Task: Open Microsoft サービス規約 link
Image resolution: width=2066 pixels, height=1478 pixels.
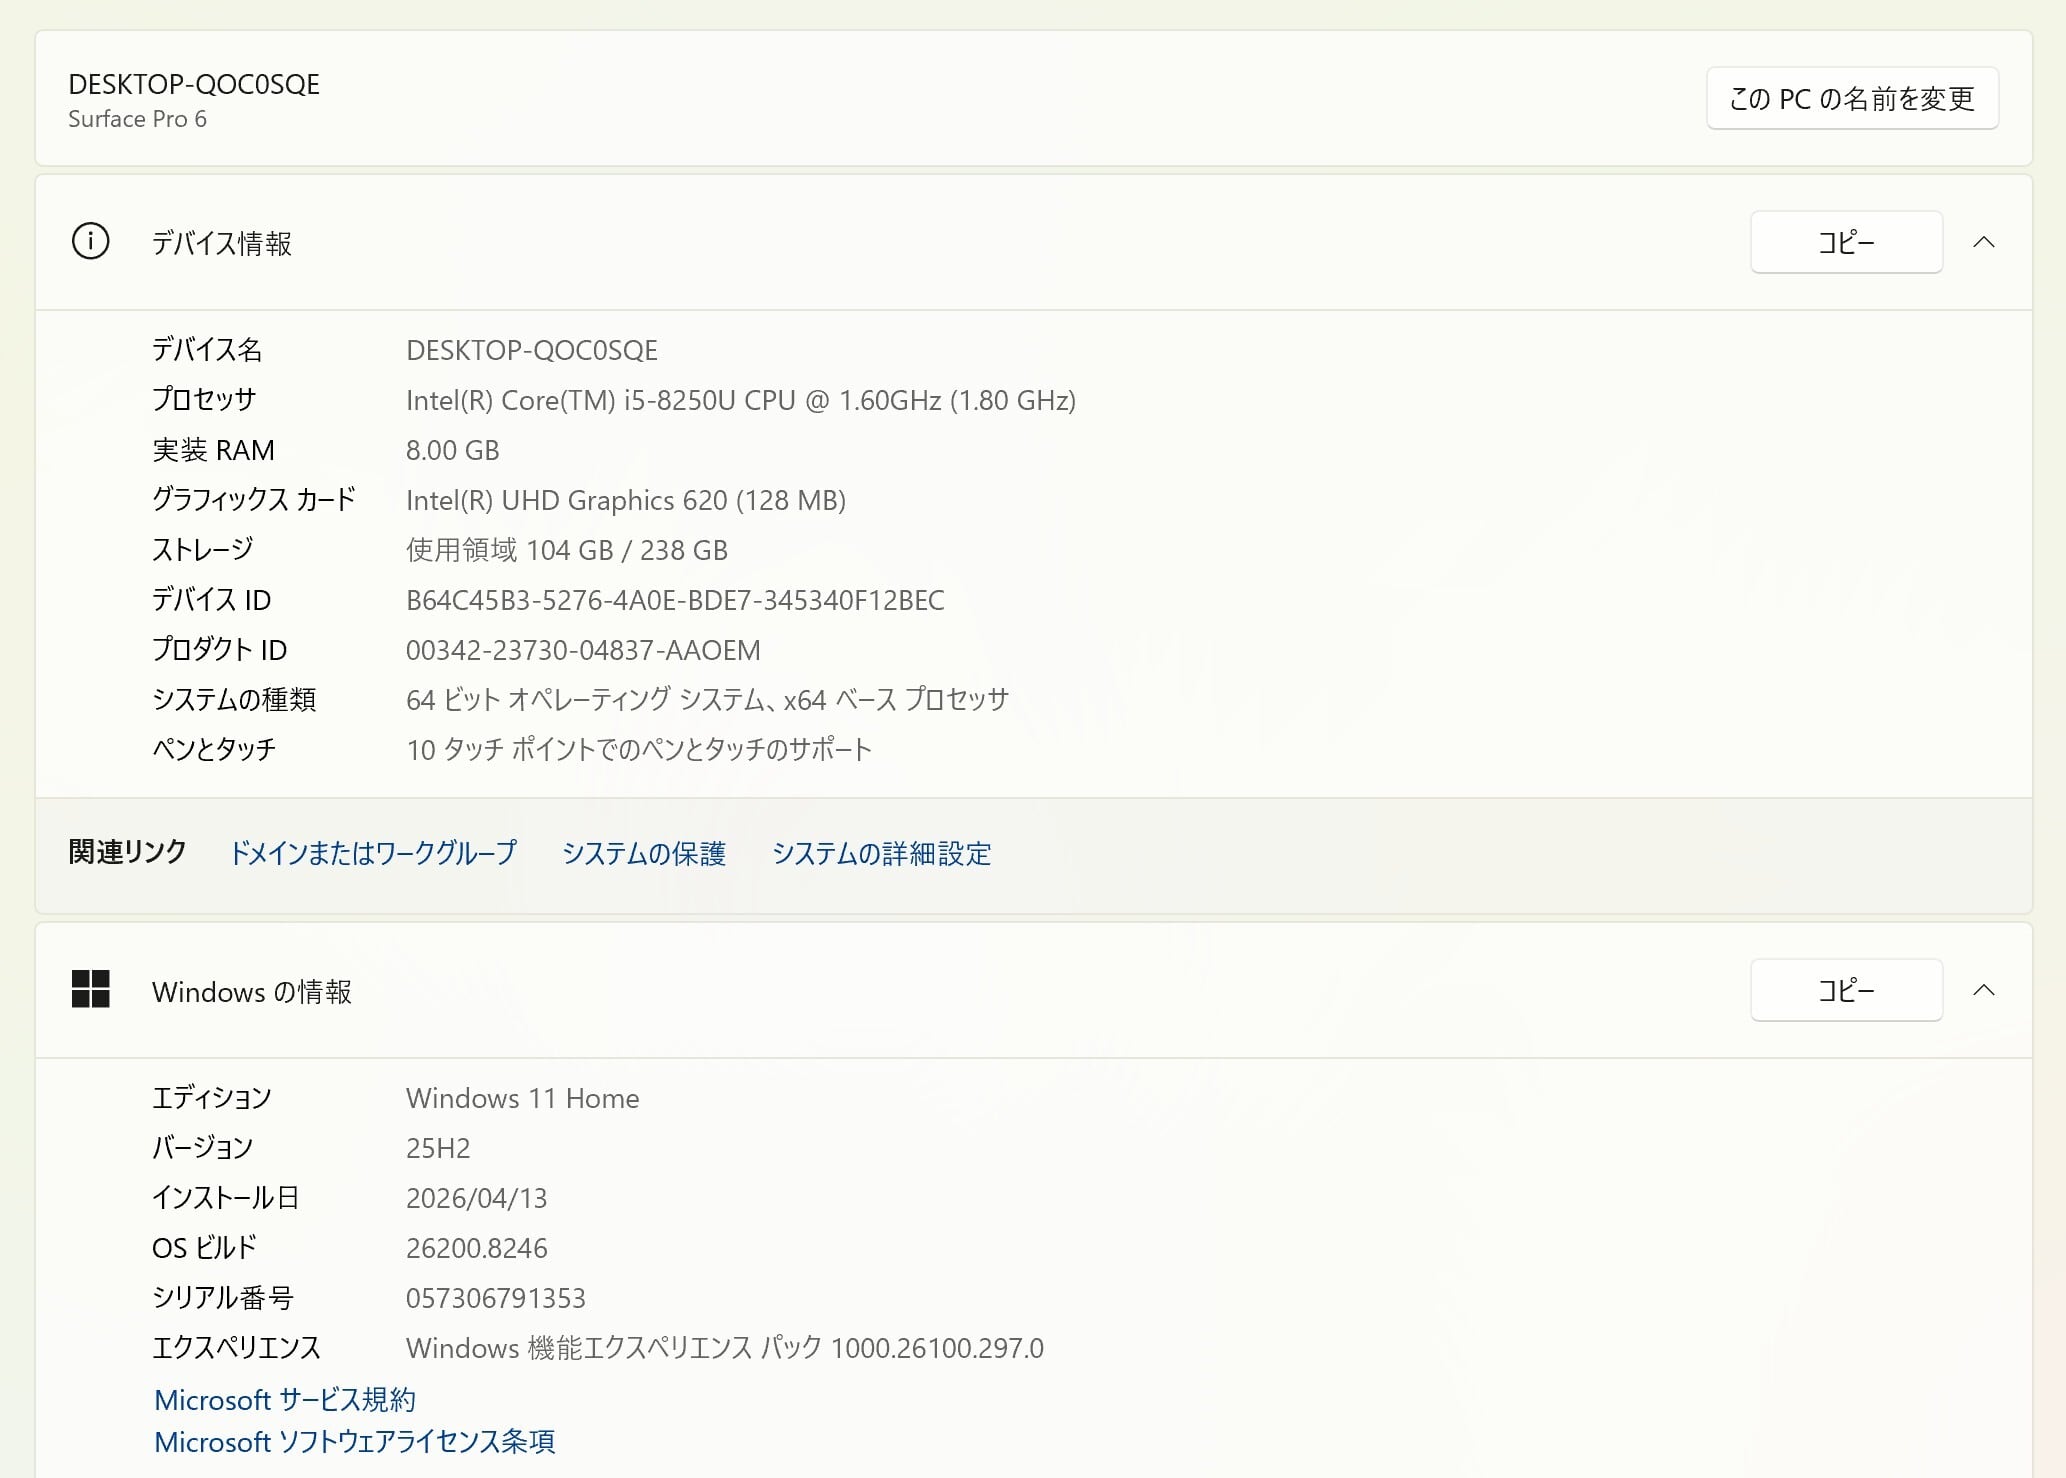Action: point(285,1399)
